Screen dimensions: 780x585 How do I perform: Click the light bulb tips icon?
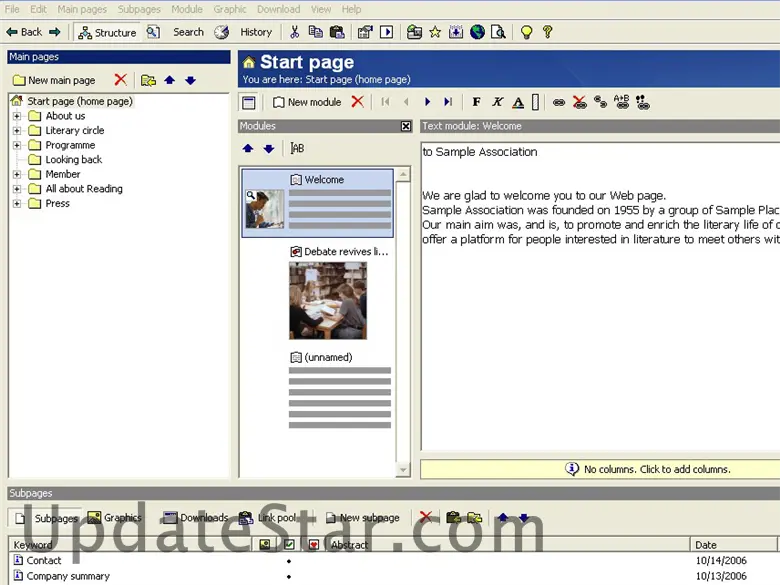[526, 32]
